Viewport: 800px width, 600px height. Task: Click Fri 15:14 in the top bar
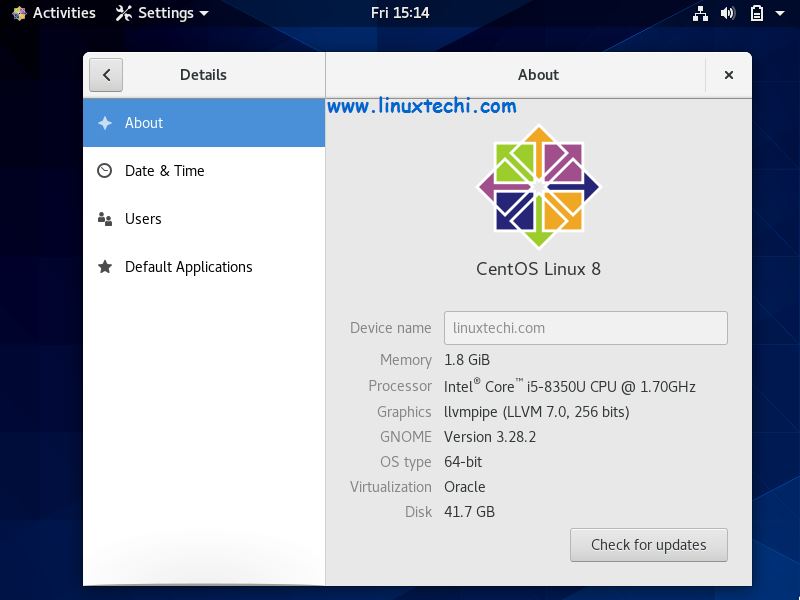coord(400,13)
